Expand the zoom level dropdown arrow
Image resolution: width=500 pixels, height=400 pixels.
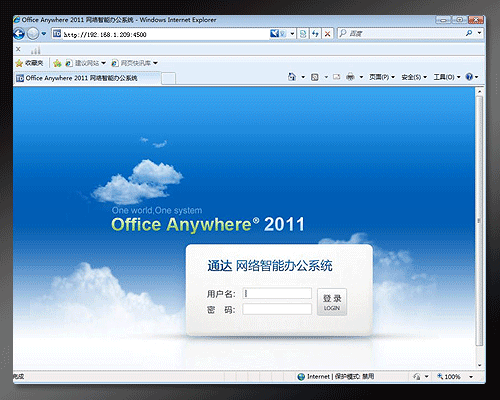pos(471,377)
